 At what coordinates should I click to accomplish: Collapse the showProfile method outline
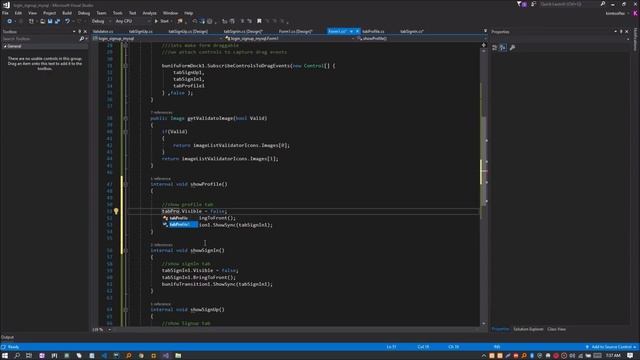point(125,184)
